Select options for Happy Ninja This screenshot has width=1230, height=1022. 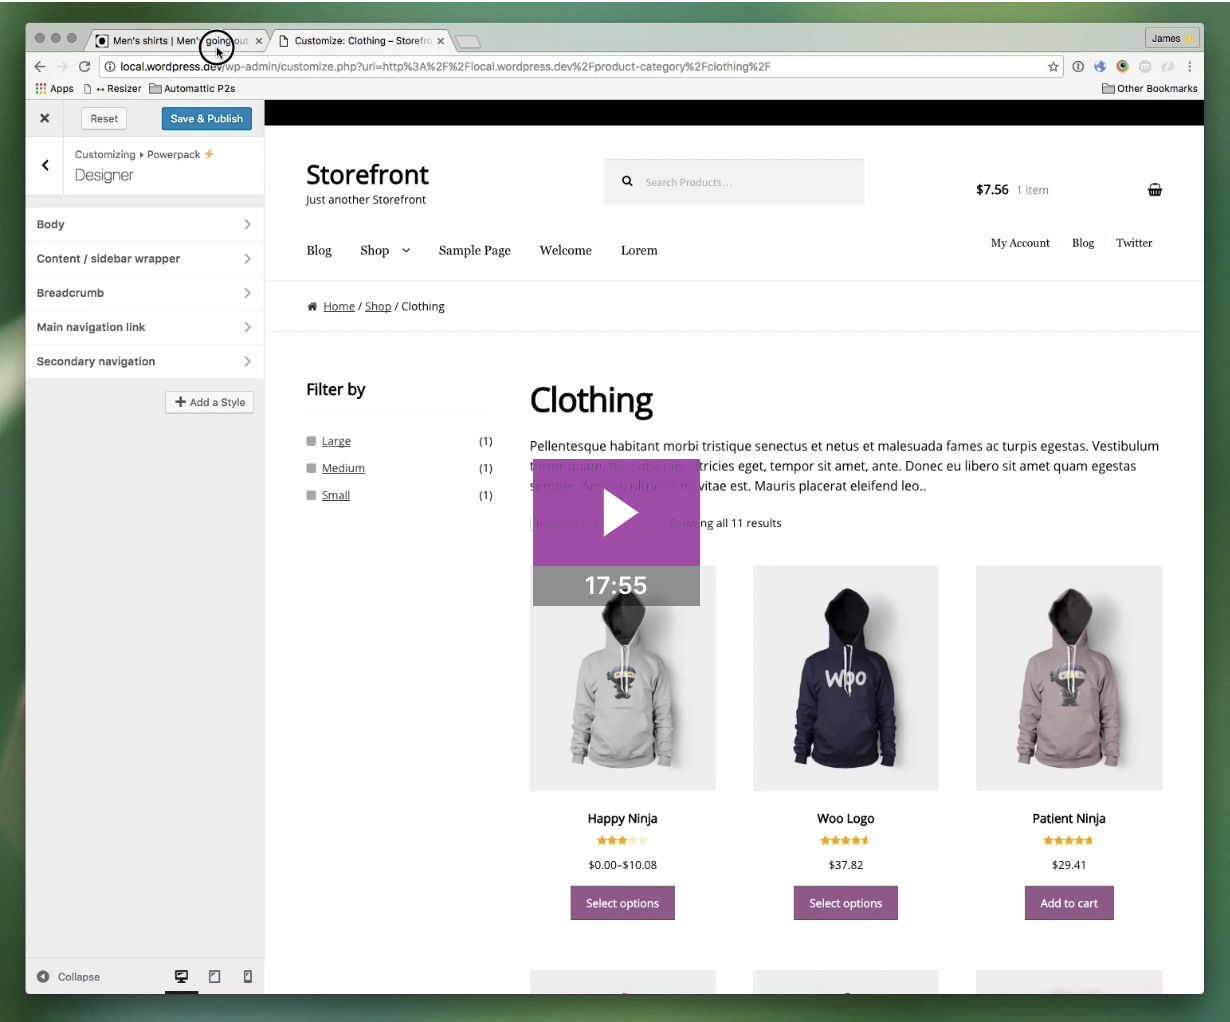tap(622, 903)
